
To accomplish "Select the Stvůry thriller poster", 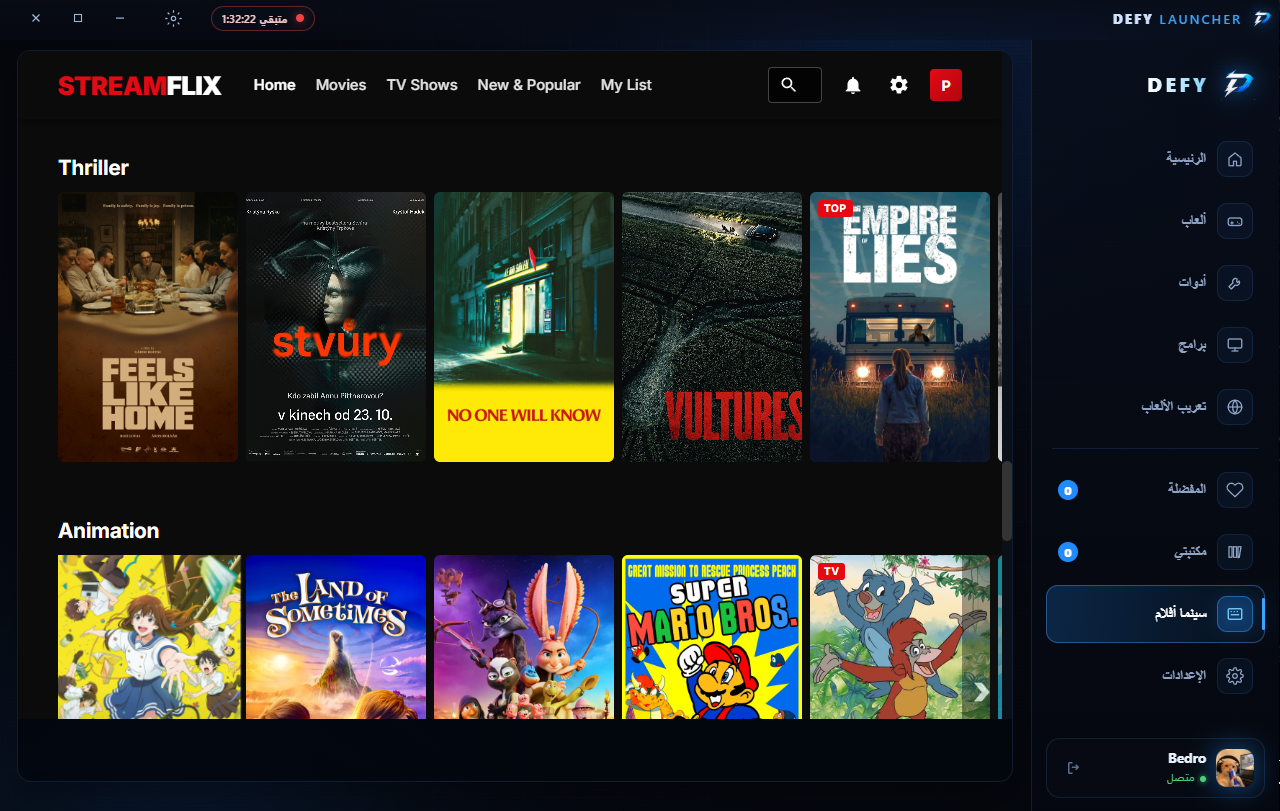I will coord(336,327).
